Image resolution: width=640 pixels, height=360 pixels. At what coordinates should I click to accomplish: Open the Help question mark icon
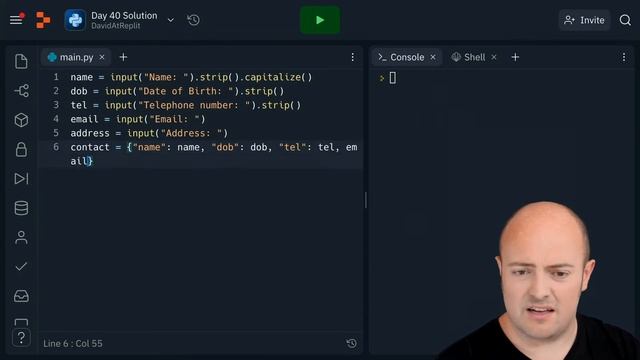coord(21,338)
